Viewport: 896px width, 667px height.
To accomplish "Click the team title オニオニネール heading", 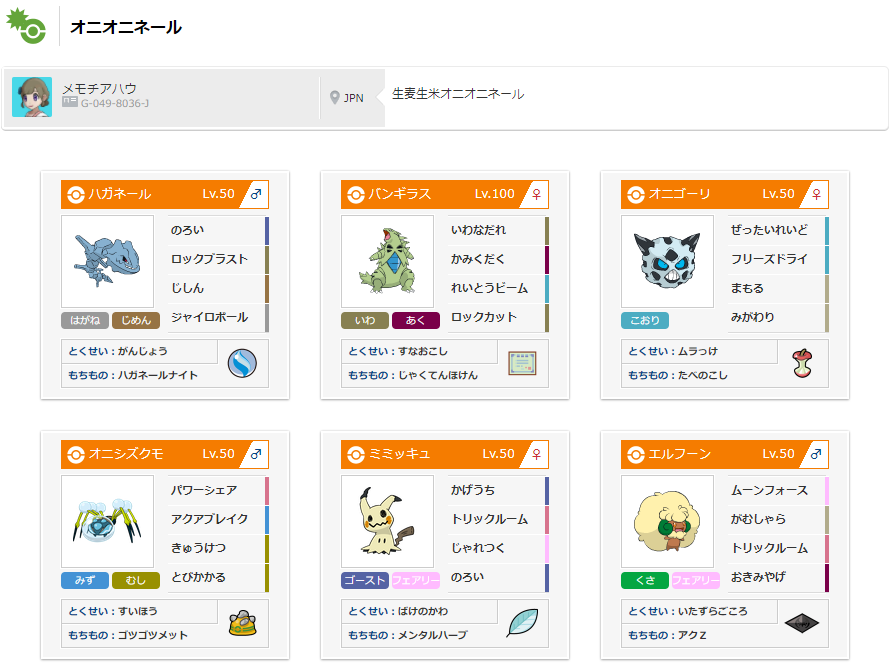I will [x=126, y=27].
